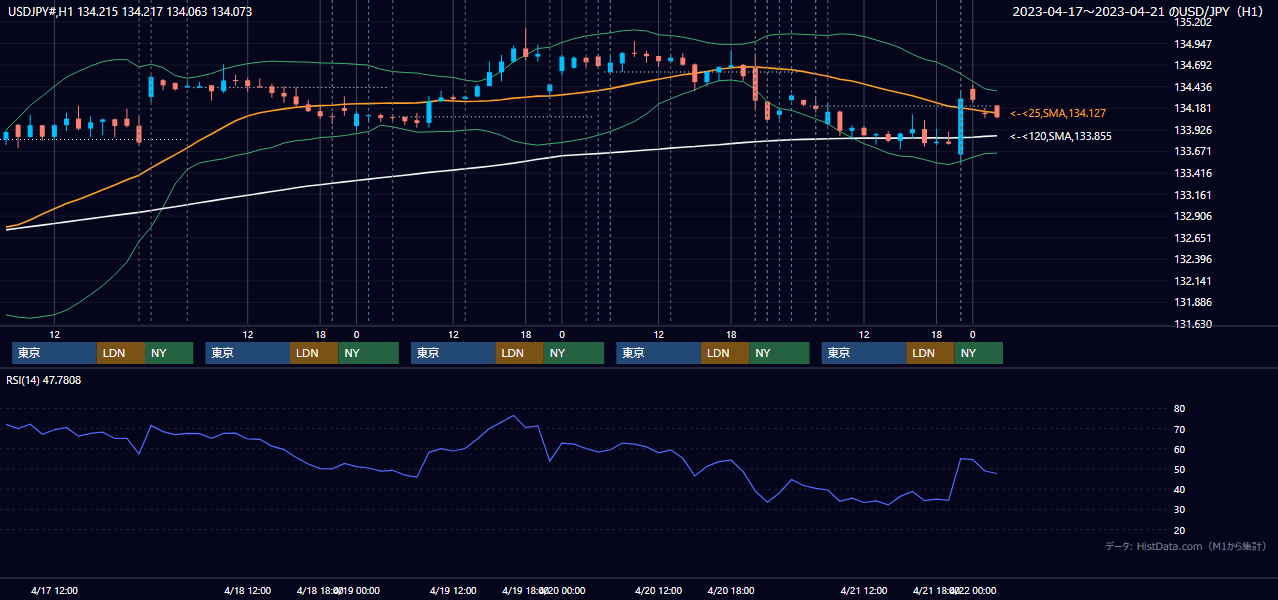Click the 4/18 12:00 time axis label

[248, 591]
